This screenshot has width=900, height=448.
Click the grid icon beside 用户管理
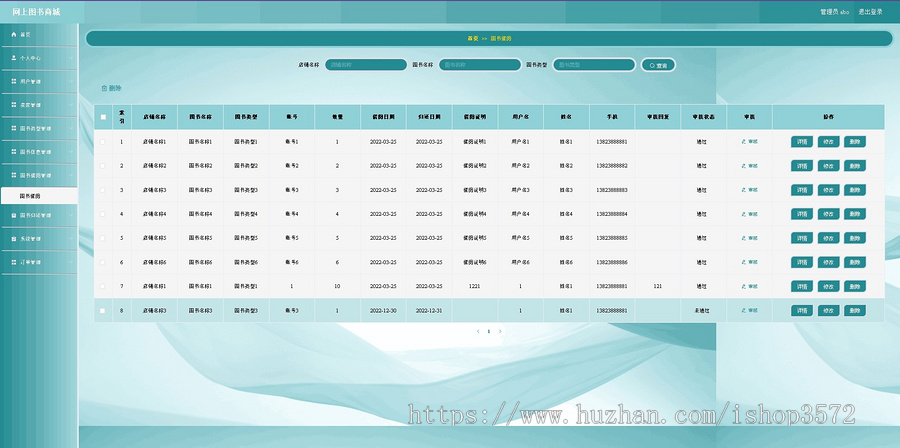[14, 81]
